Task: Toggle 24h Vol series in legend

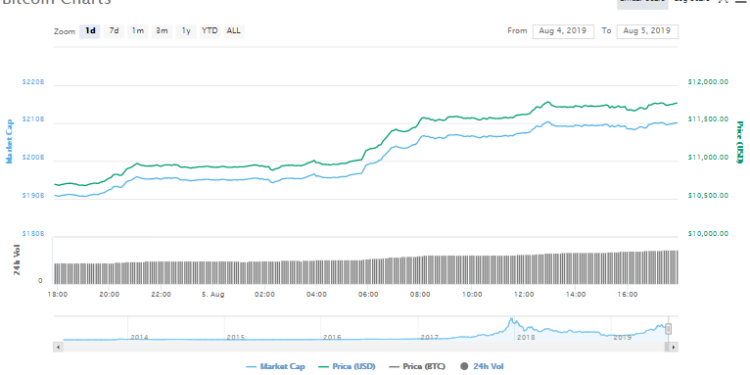Action: point(482,366)
